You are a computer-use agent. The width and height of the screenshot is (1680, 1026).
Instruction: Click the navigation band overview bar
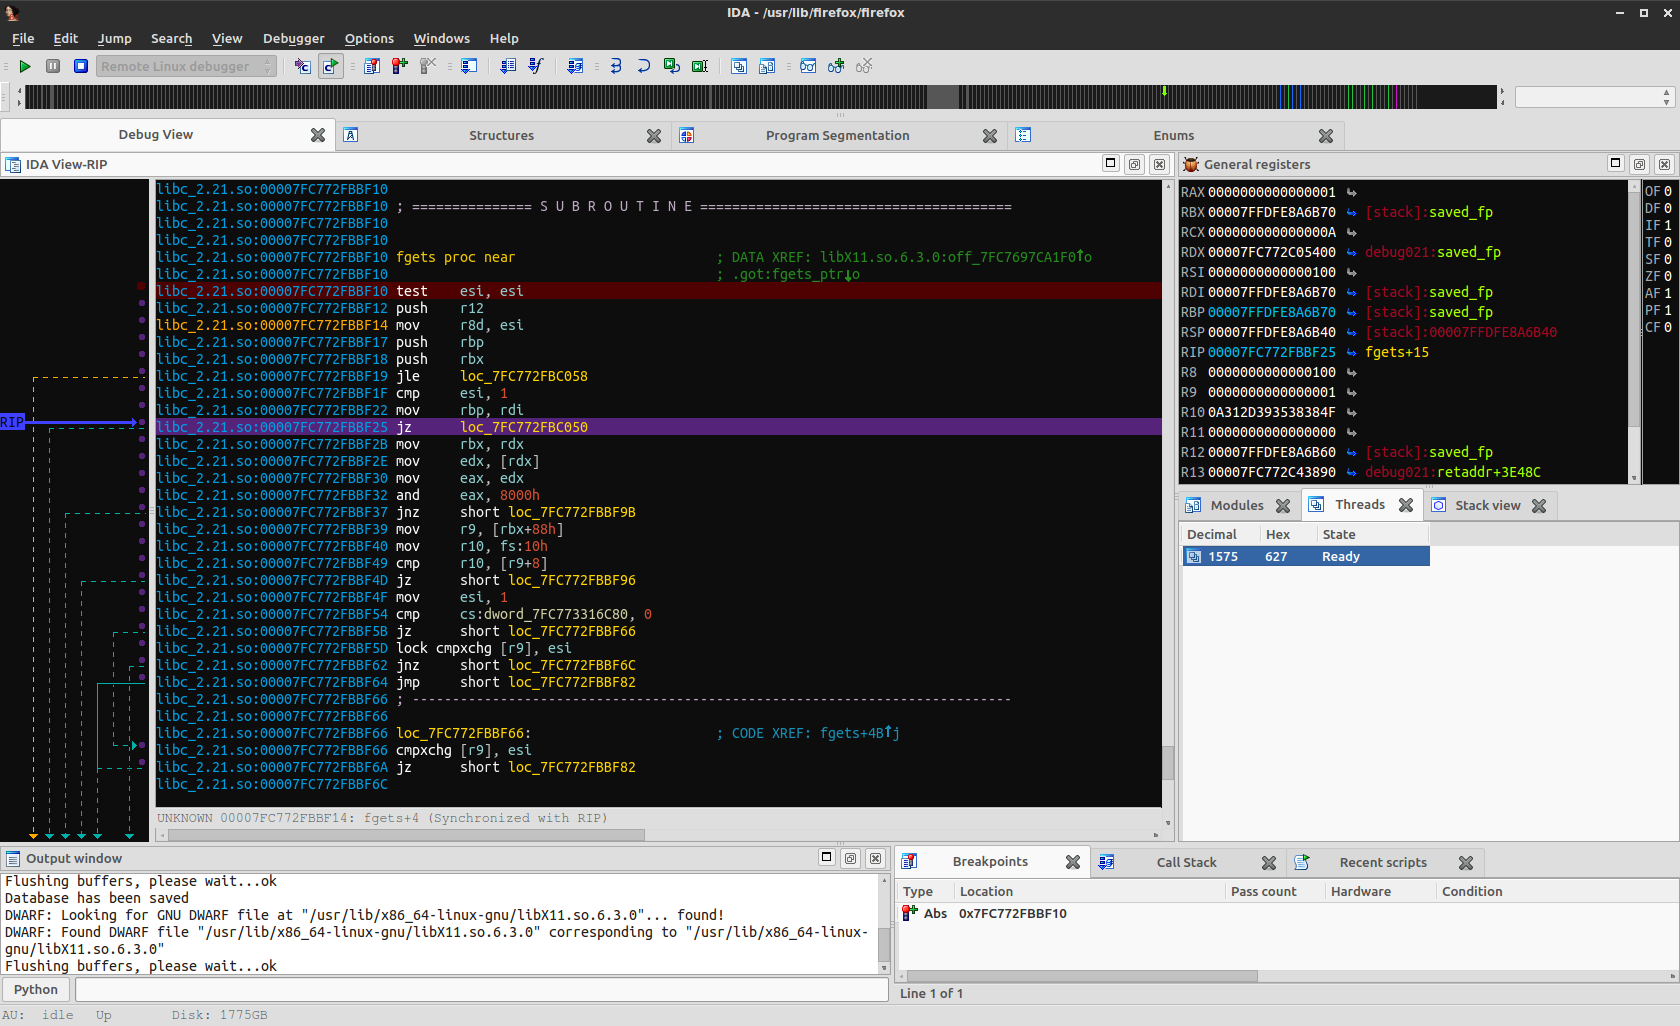point(762,97)
